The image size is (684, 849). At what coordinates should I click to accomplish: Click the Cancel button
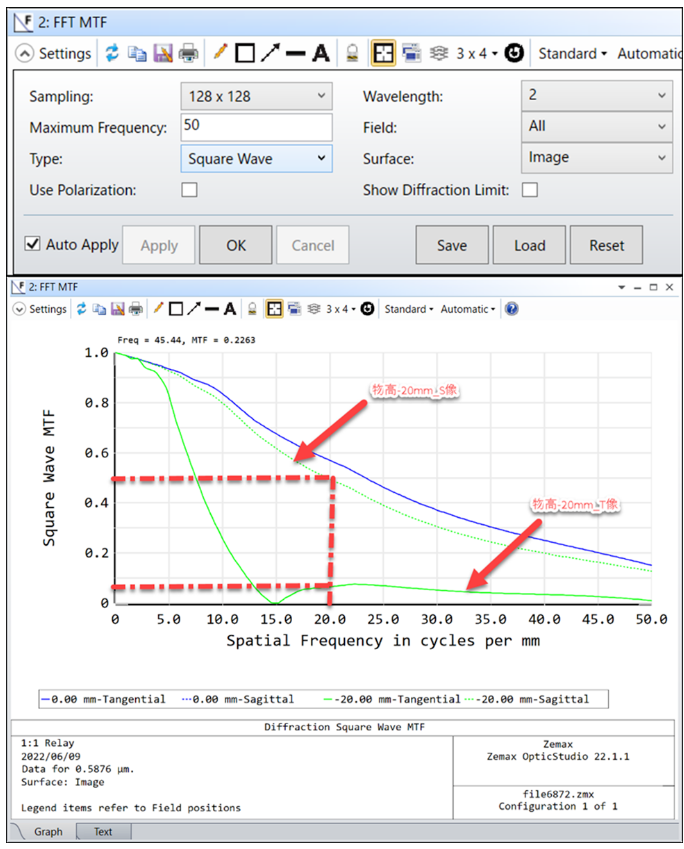pos(312,245)
